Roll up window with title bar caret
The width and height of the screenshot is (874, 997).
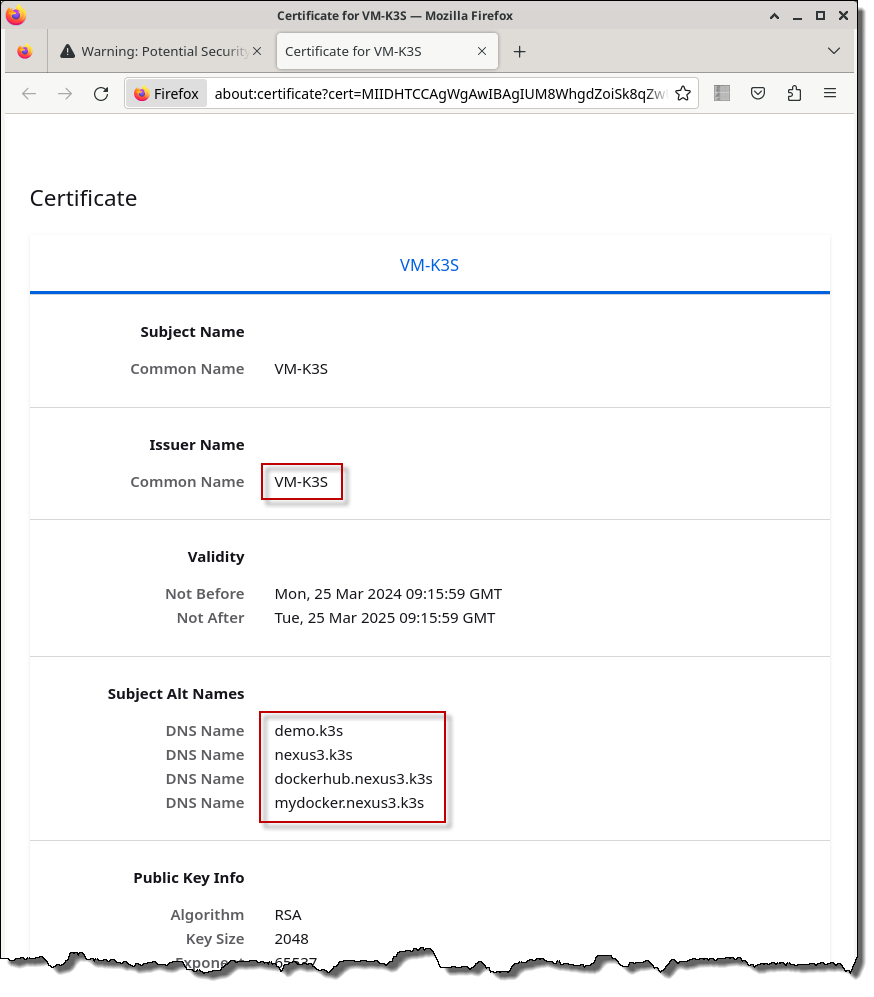(774, 16)
